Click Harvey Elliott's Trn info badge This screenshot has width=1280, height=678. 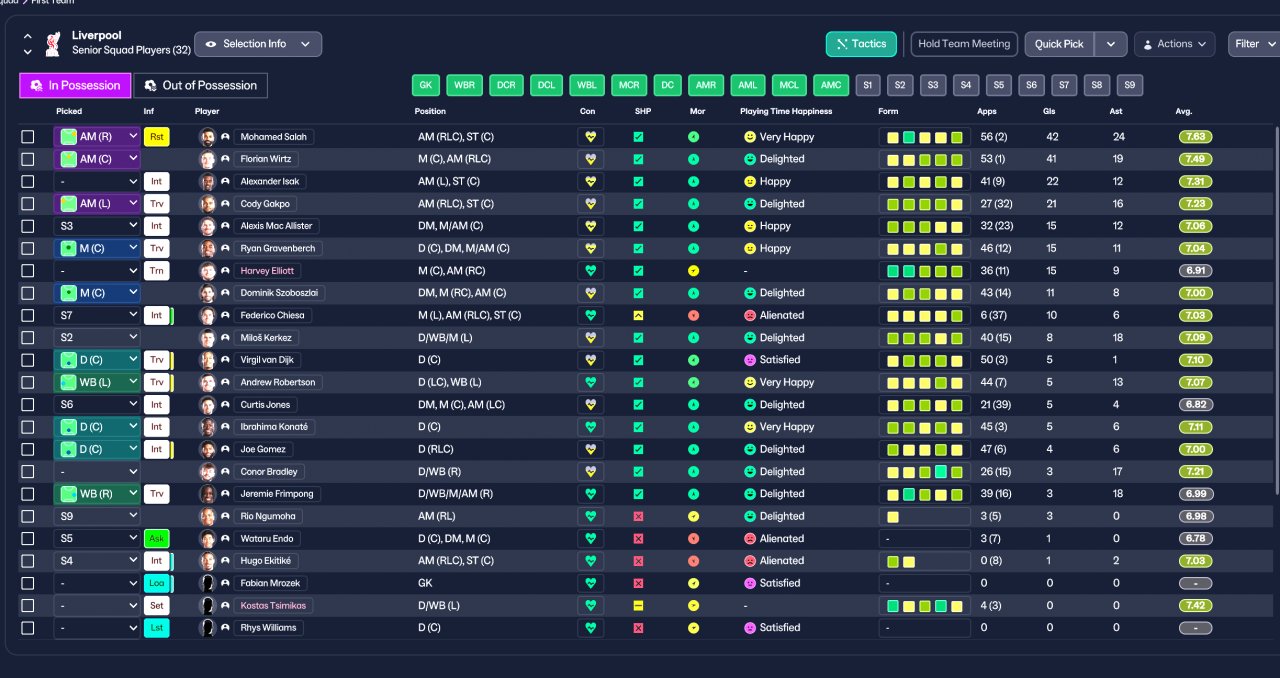tap(156, 271)
